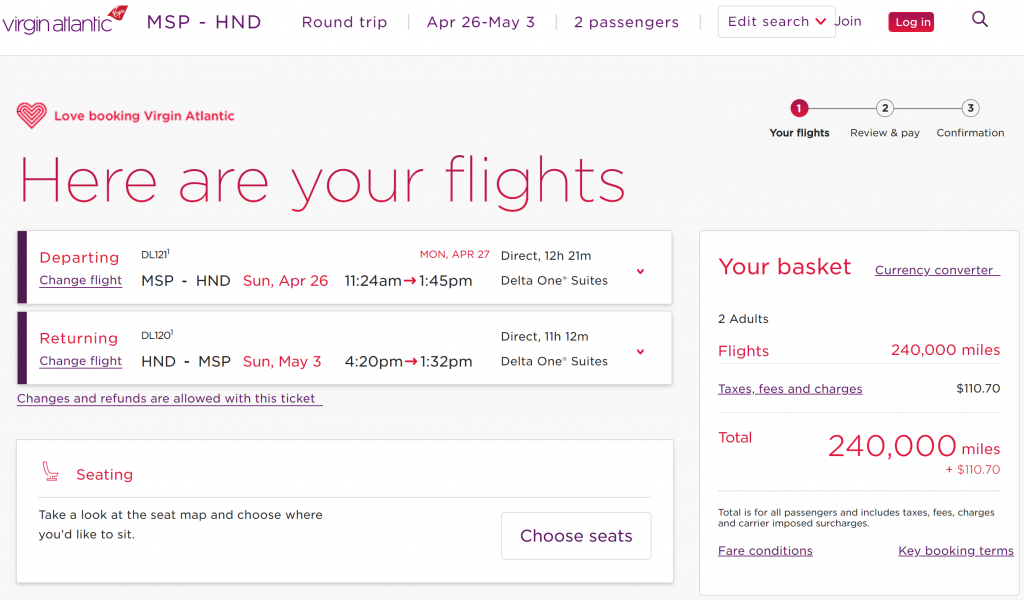
Task: Select Round trip in the header
Action: click(344, 21)
